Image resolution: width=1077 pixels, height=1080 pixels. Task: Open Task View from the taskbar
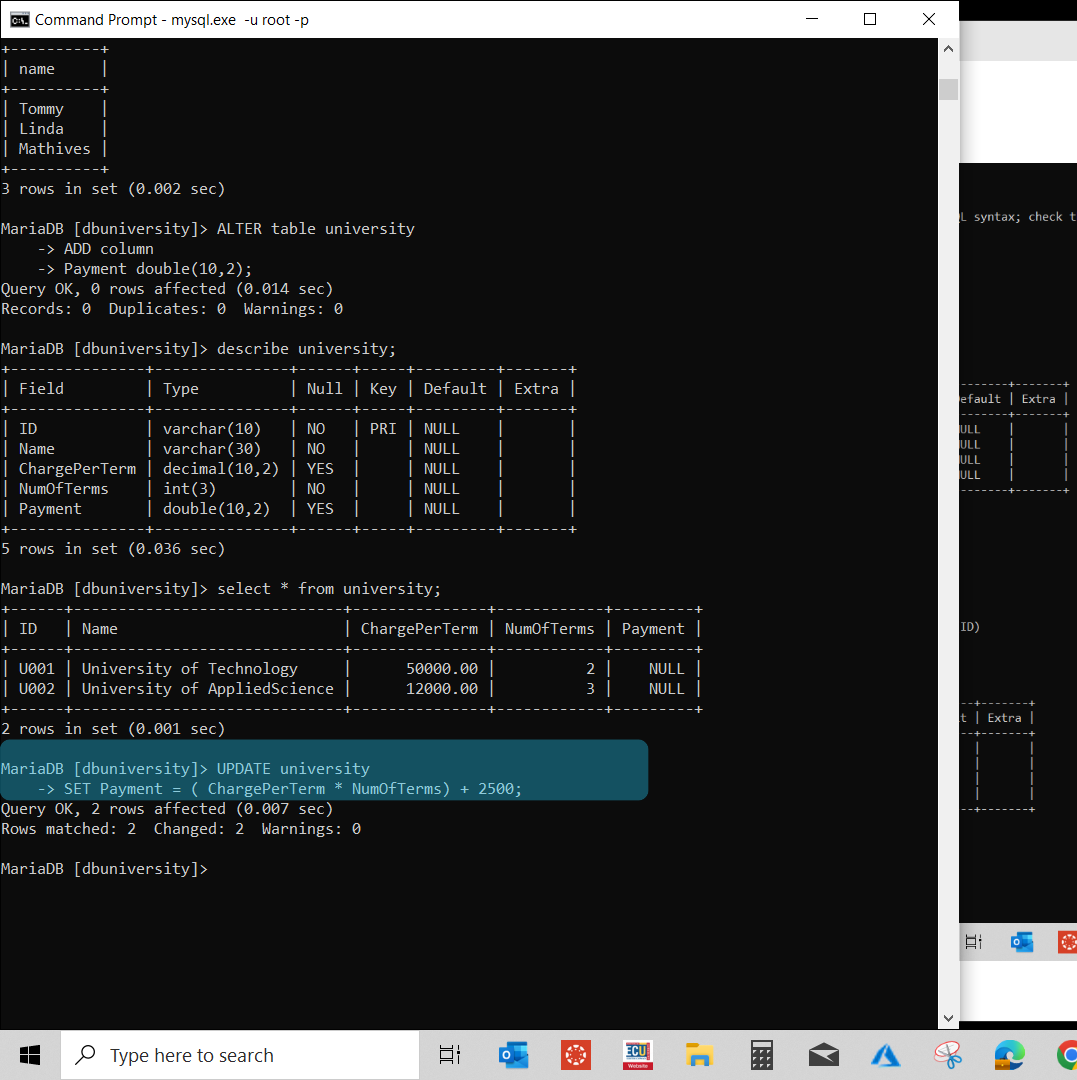tap(449, 1054)
